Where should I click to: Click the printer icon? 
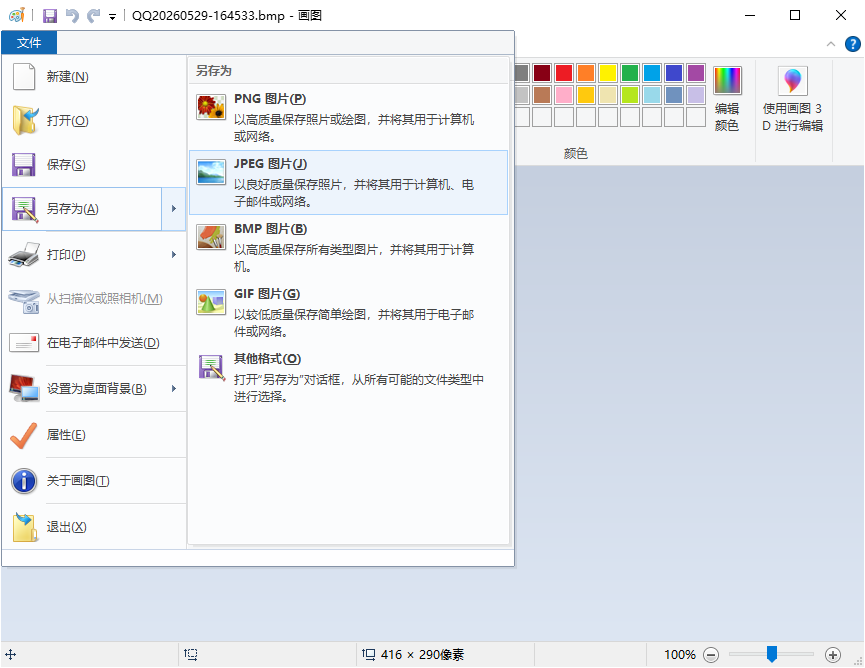[x=24, y=254]
